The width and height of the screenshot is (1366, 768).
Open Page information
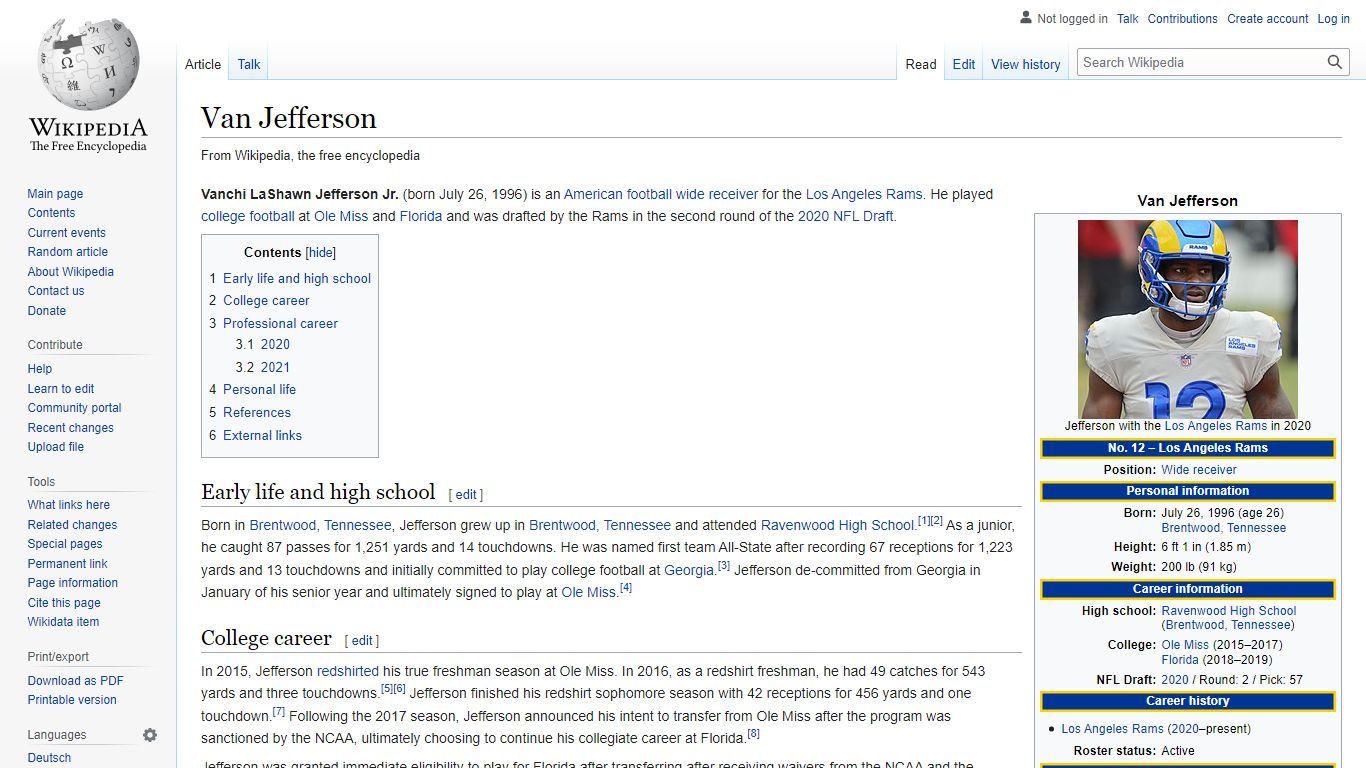click(x=72, y=583)
